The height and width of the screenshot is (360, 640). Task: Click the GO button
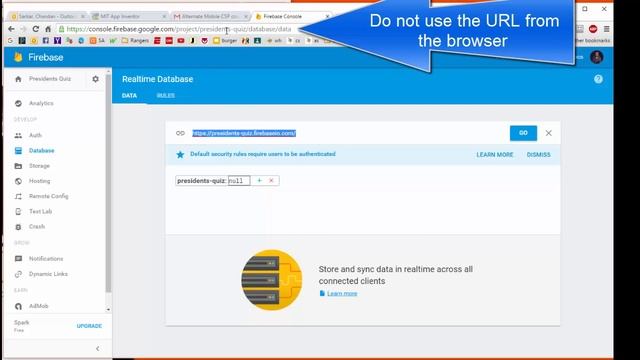[x=523, y=133]
